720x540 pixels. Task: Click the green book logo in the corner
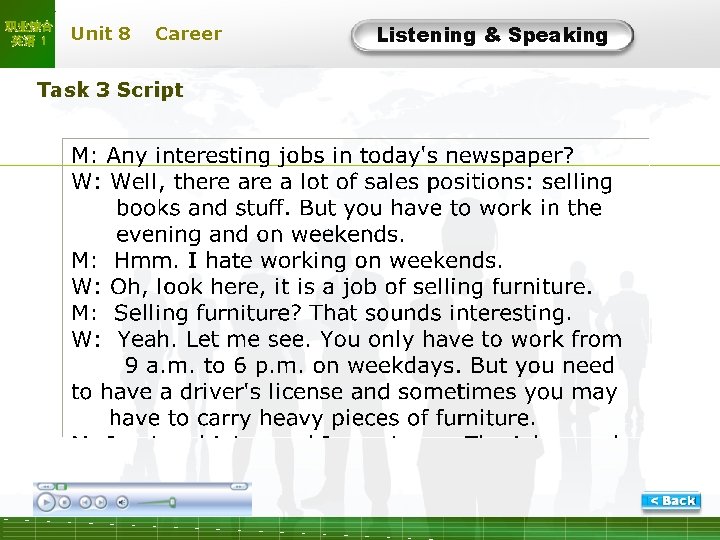pyautogui.click(x=27, y=34)
